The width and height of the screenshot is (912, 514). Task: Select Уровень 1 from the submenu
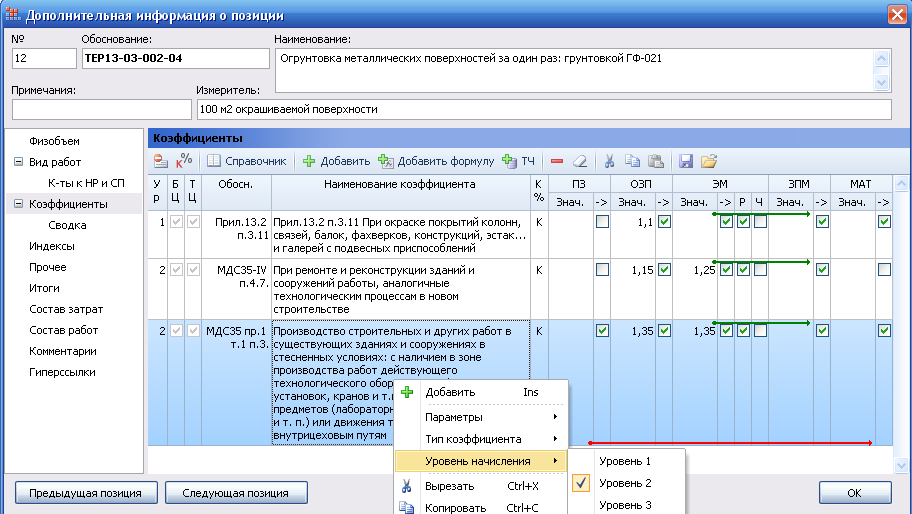(625, 461)
